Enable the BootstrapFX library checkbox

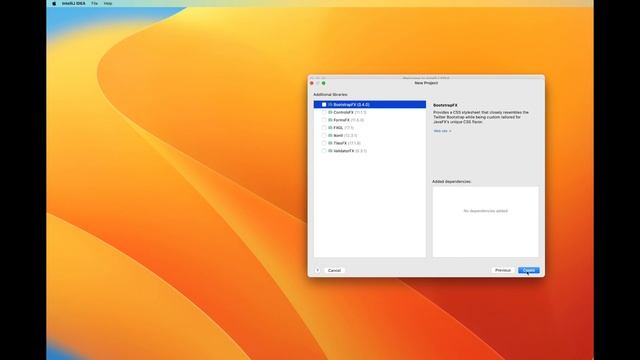[324, 104]
